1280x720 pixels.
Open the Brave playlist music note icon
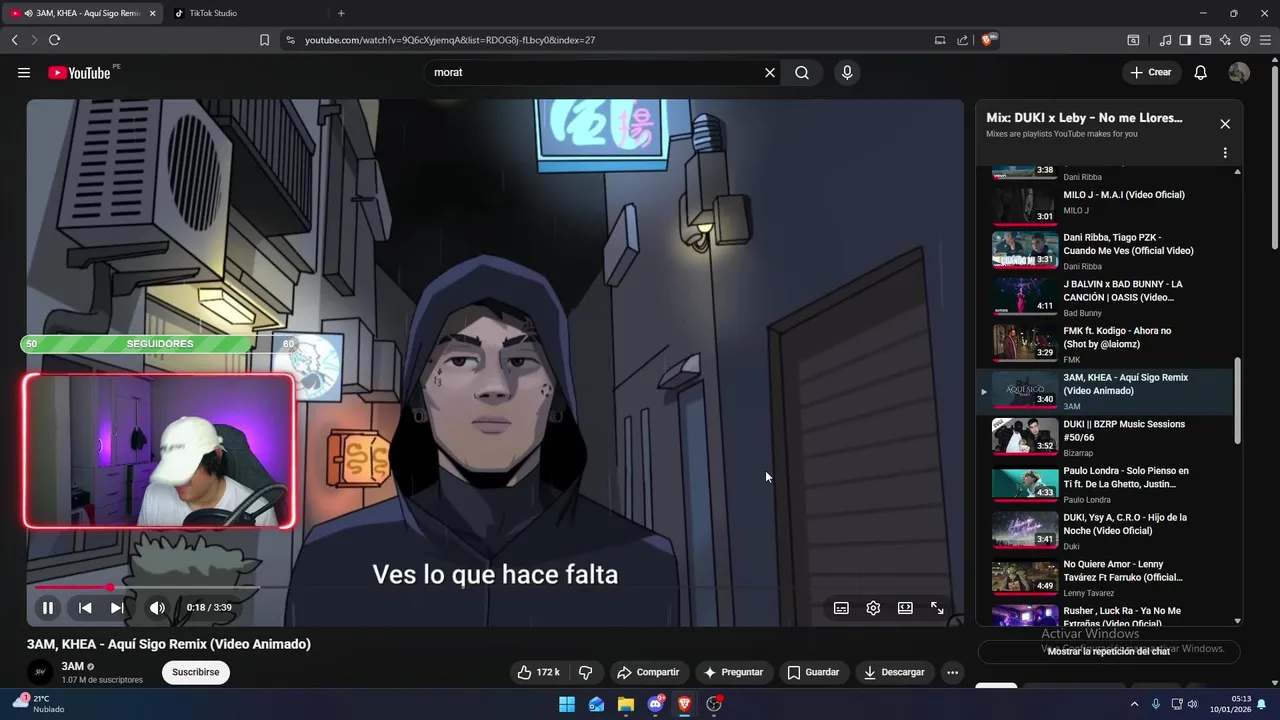tap(1165, 40)
